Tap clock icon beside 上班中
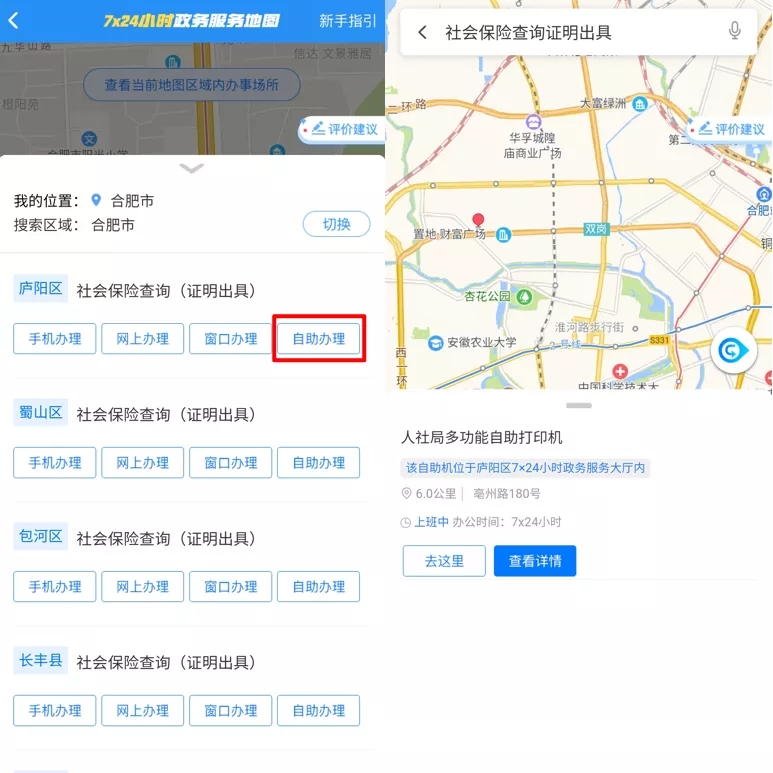This screenshot has width=773, height=773. (406, 523)
